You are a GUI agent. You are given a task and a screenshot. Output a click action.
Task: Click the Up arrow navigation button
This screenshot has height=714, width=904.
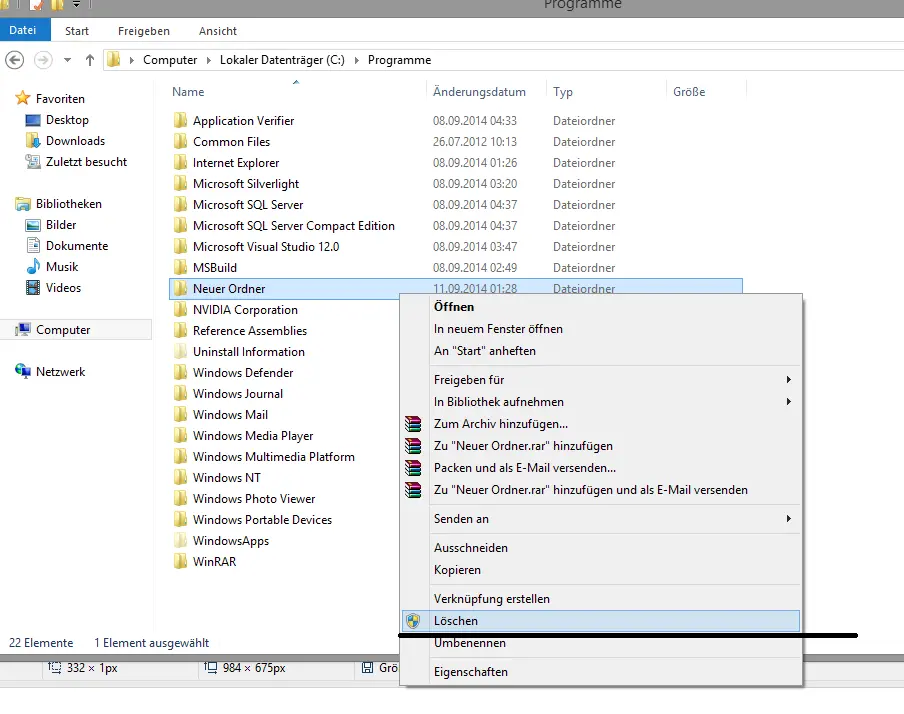click(90, 60)
